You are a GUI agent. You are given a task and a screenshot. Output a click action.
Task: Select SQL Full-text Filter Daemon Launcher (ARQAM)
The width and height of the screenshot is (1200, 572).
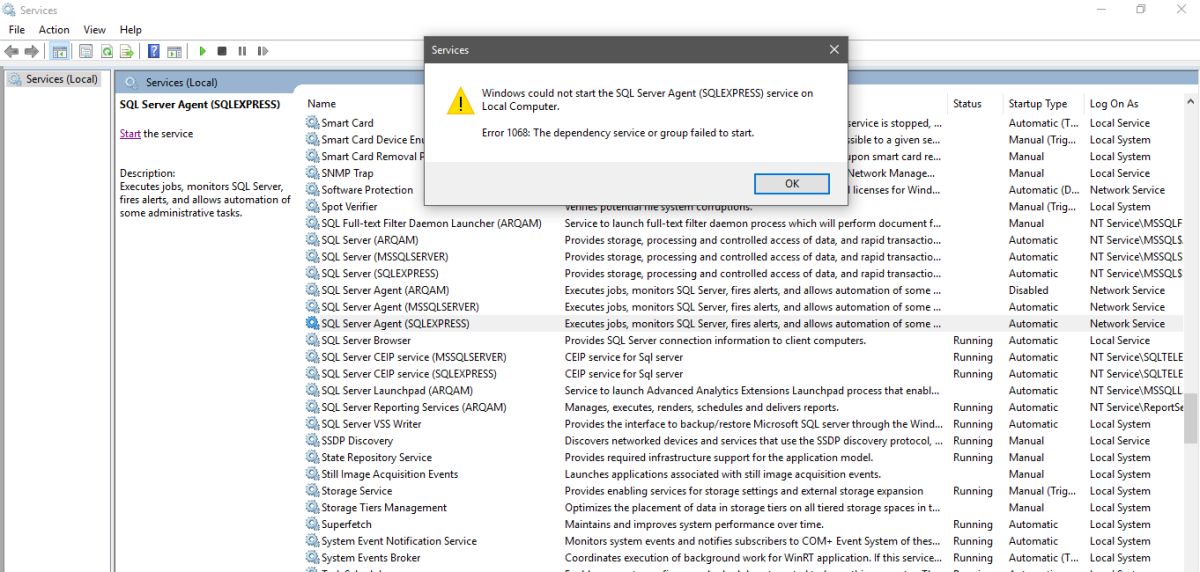click(x=743, y=223)
